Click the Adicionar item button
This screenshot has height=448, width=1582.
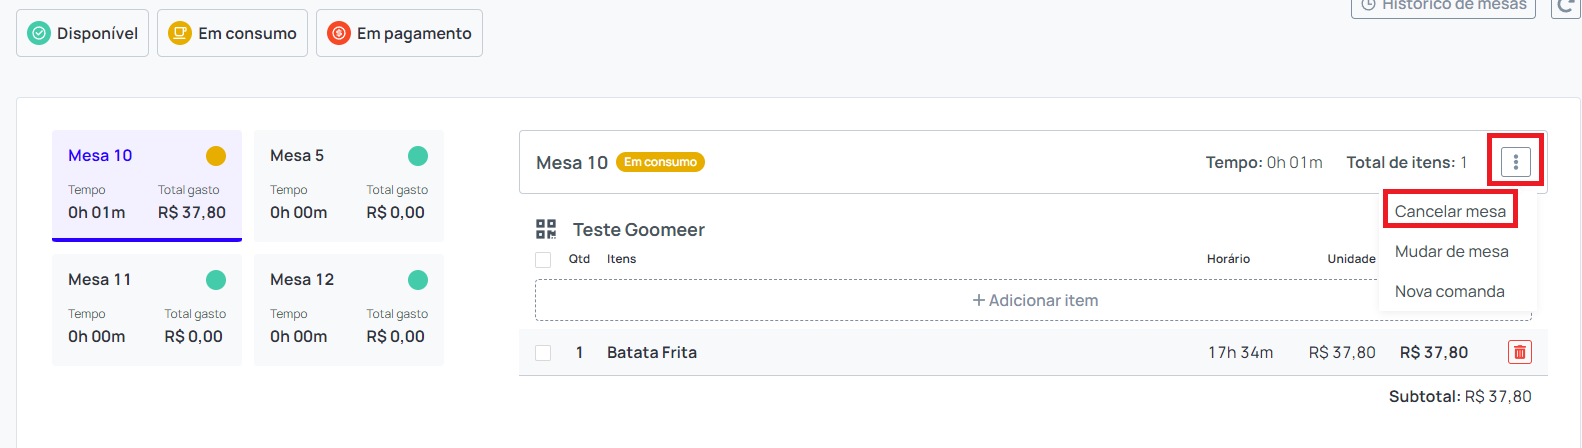point(1034,300)
